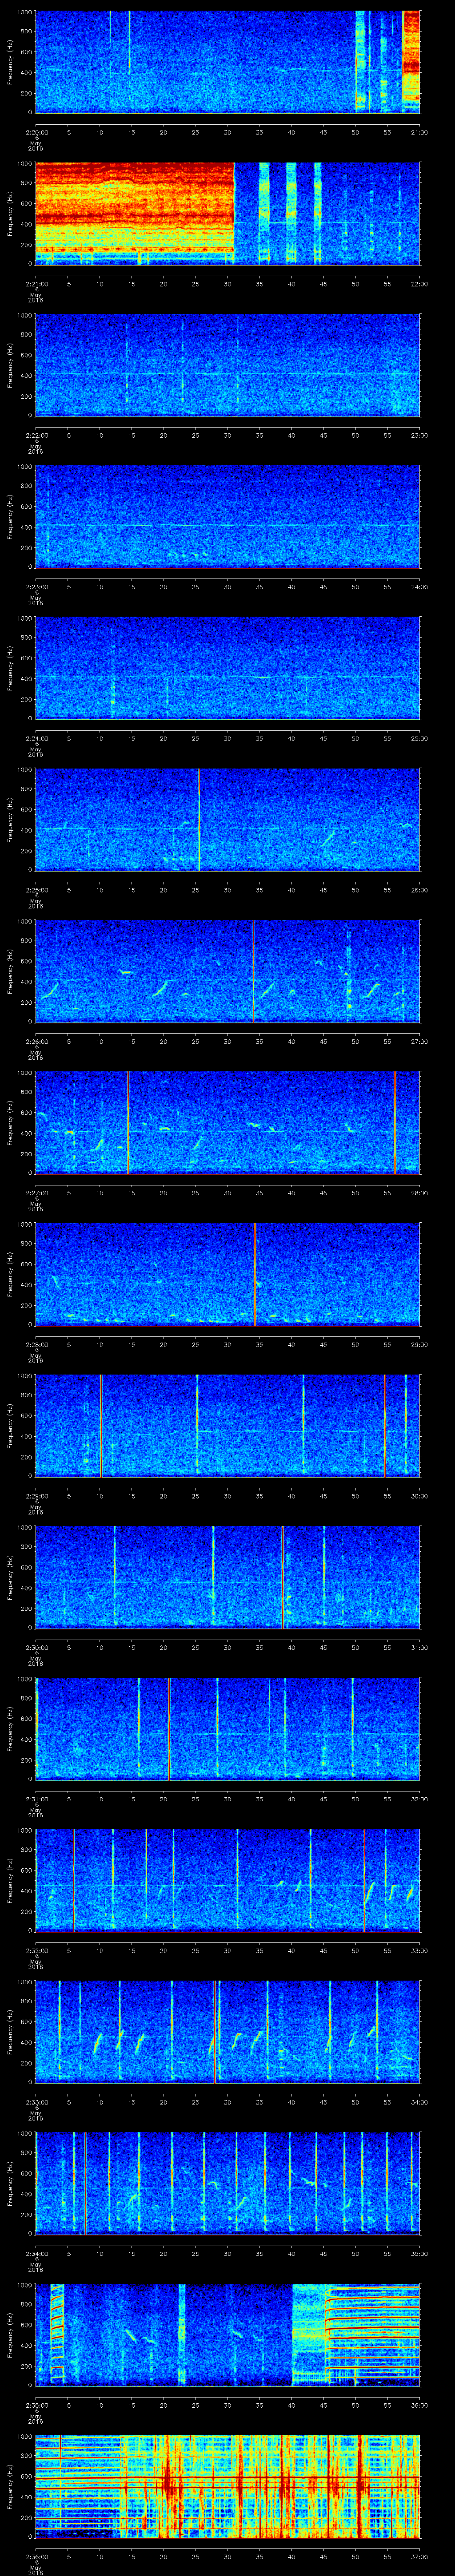Click the '28:00' end time label
Viewport: 455px width, 2576px height.
(x=420, y=1193)
